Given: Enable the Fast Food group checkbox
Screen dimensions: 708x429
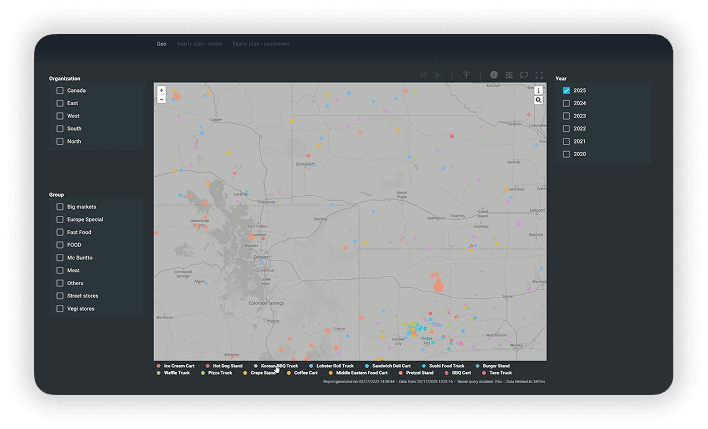Looking at the screenshot, I should [x=60, y=232].
